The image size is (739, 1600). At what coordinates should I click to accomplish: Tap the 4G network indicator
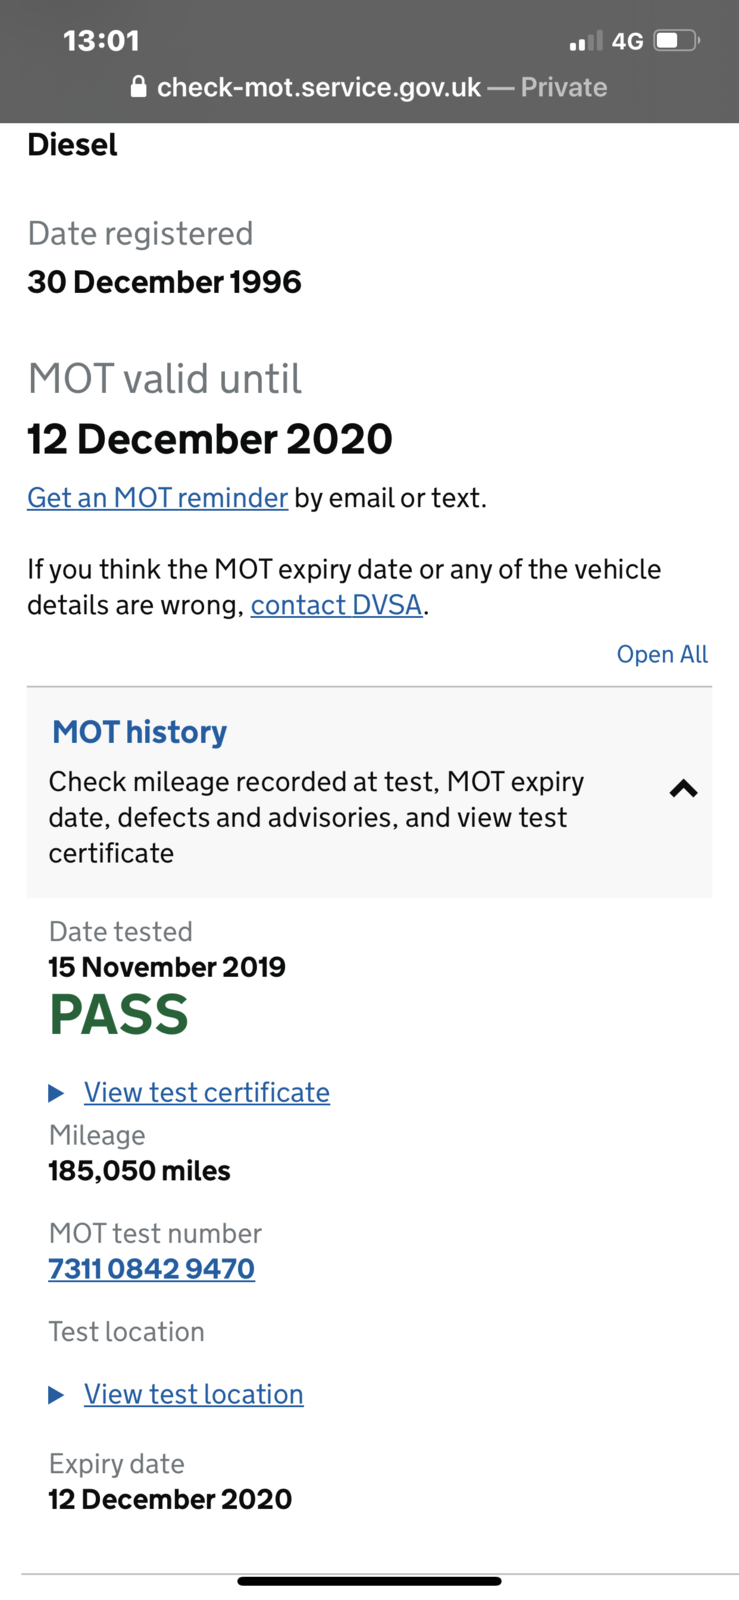tap(627, 41)
